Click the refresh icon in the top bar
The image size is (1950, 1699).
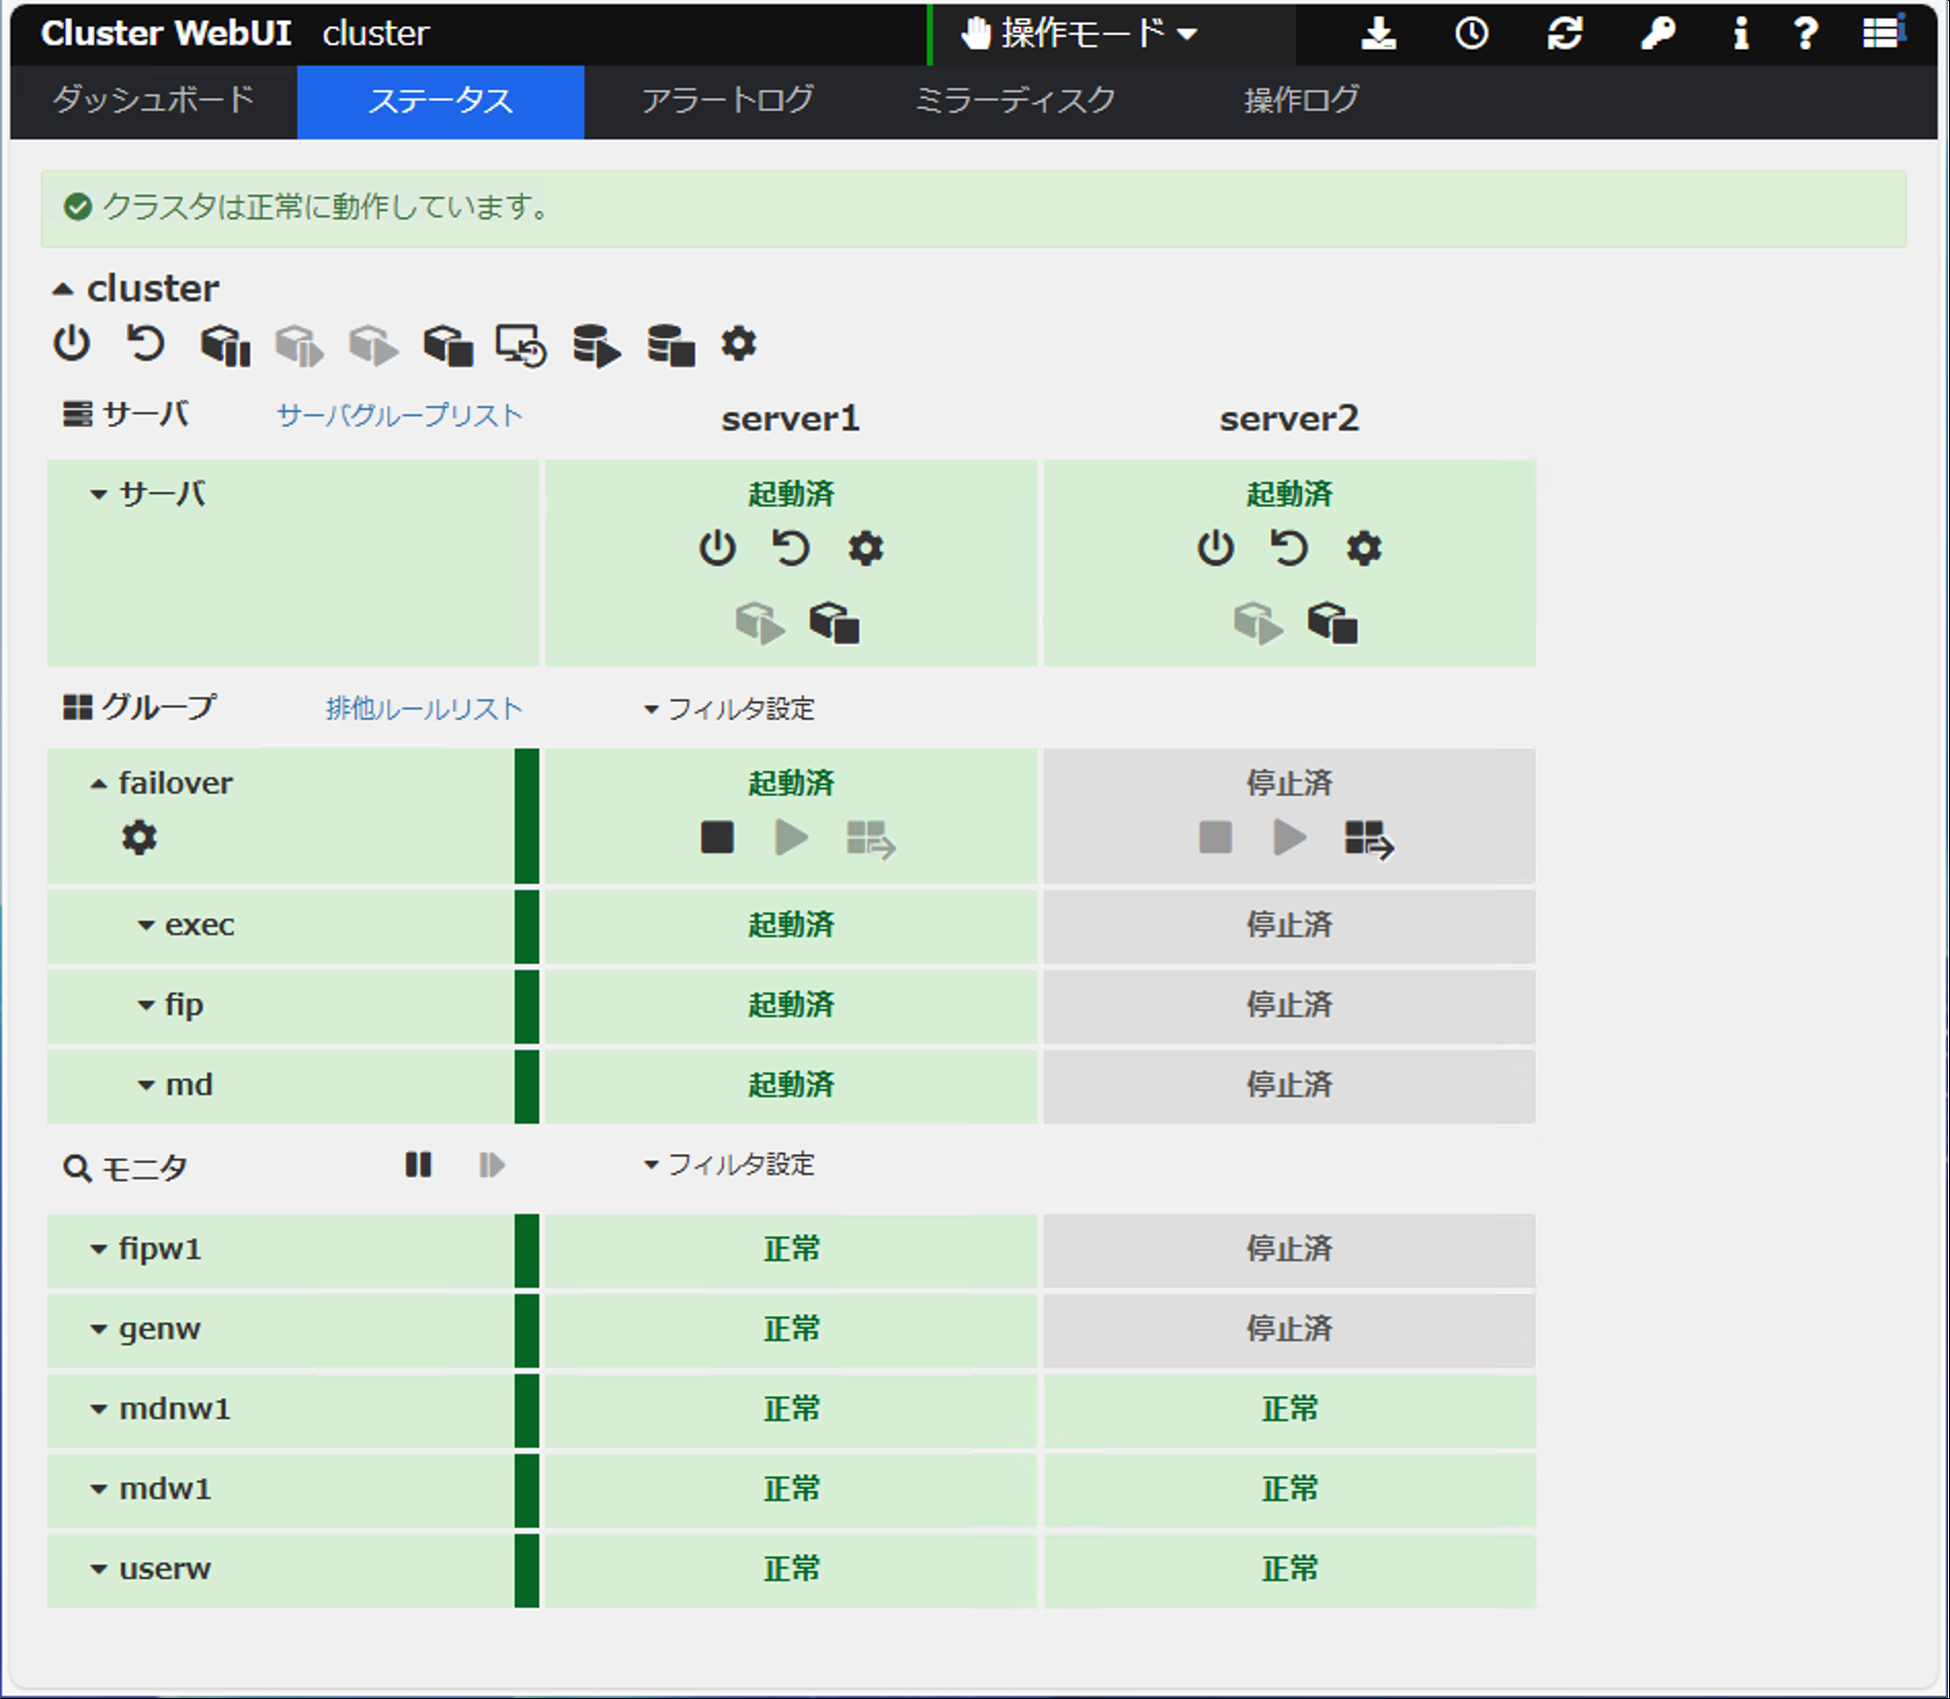pyautogui.click(x=1564, y=34)
